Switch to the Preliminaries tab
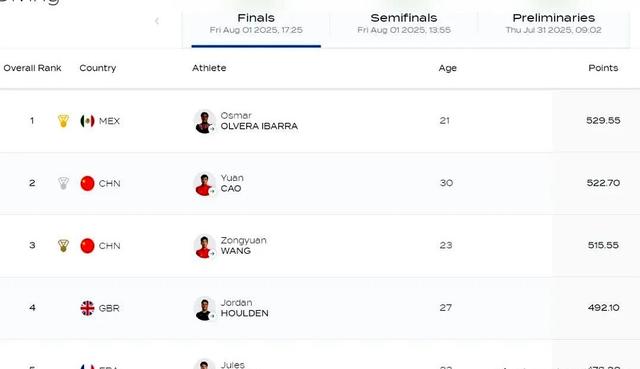Image resolution: width=640 pixels, height=369 pixels. [553, 24]
